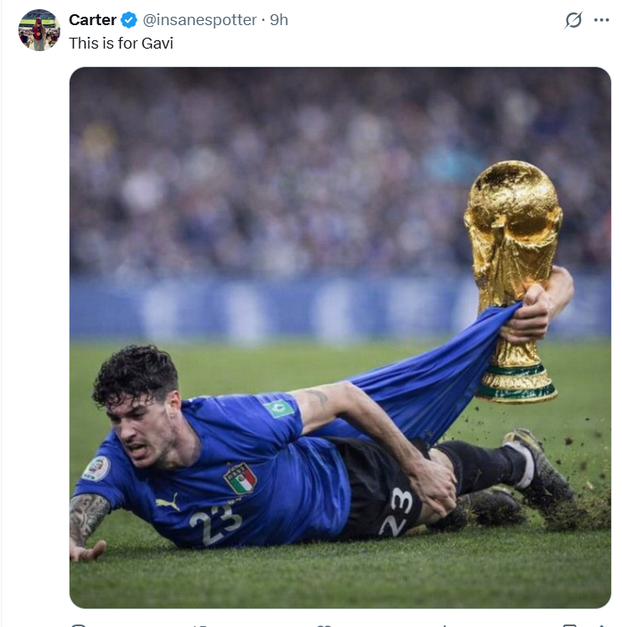This screenshot has width=622, height=627.
Task: Click Carter's profile avatar
Action: point(39,30)
